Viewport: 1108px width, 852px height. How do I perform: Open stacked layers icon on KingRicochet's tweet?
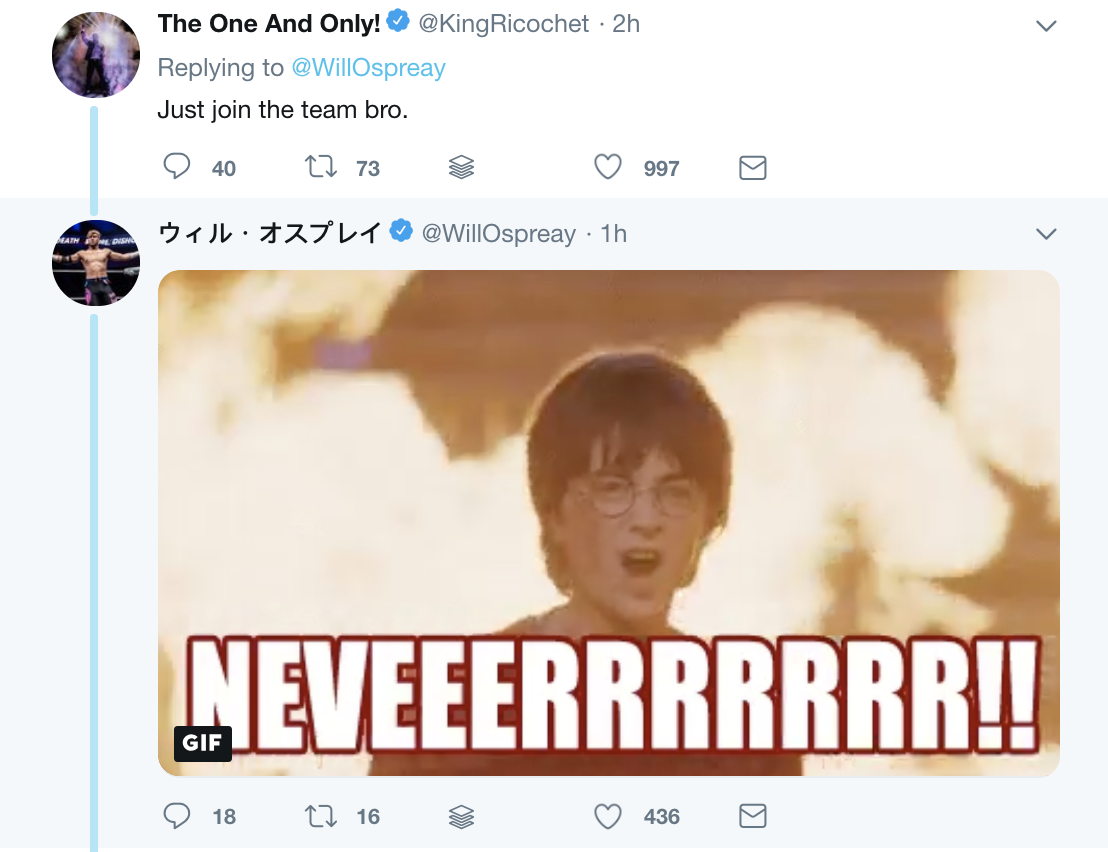(461, 167)
